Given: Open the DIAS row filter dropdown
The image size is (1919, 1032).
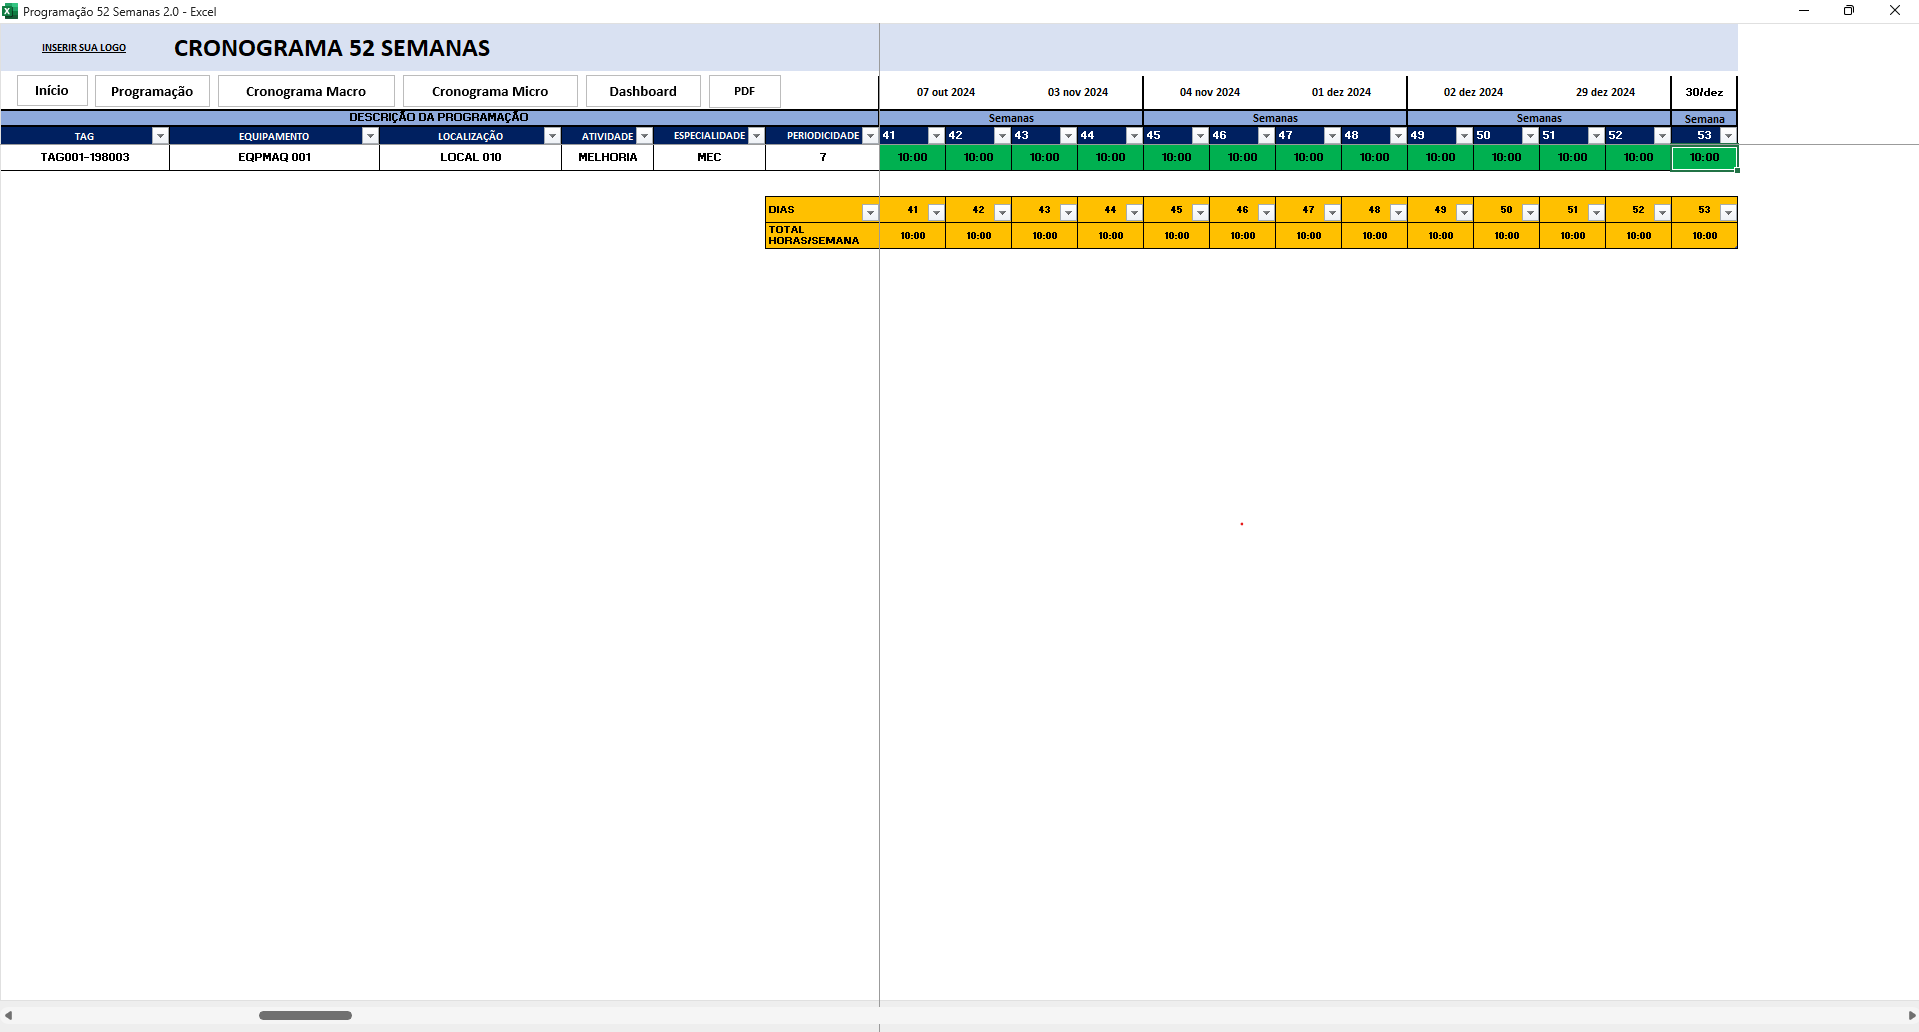Looking at the screenshot, I should click(x=870, y=212).
